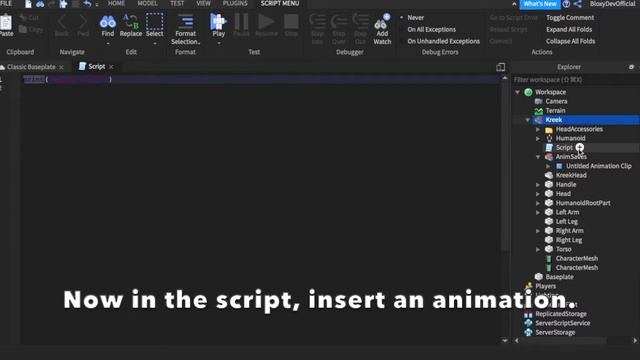
Task: Click the Add Watch icon
Action: point(382,22)
